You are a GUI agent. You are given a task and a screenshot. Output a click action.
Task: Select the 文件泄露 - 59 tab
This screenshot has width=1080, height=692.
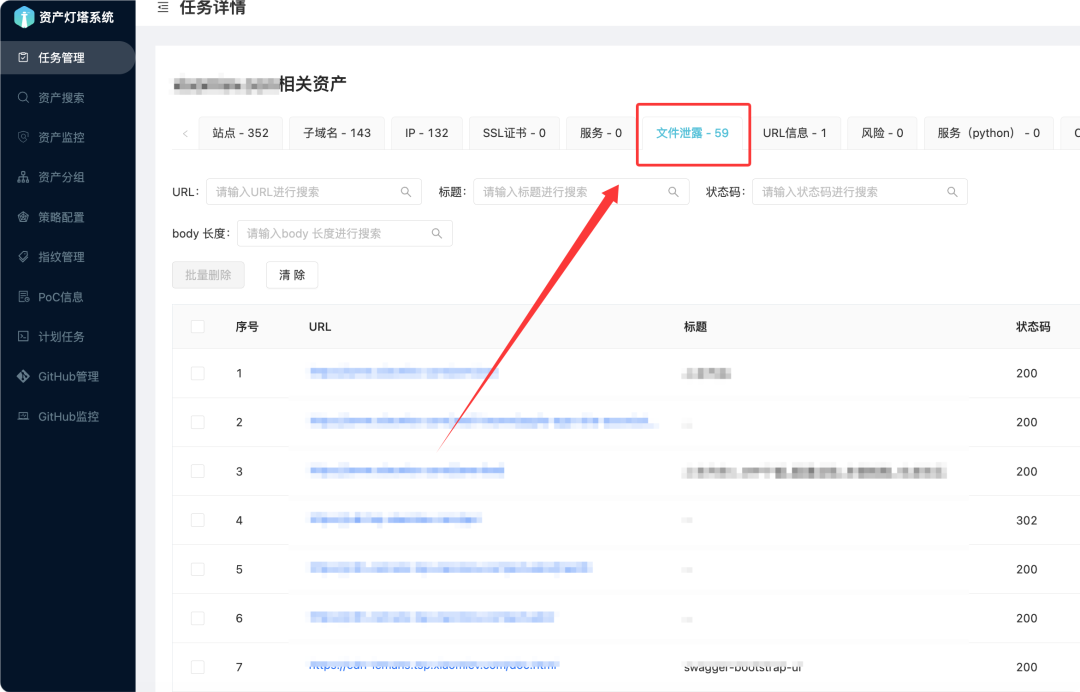[x=692, y=133]
